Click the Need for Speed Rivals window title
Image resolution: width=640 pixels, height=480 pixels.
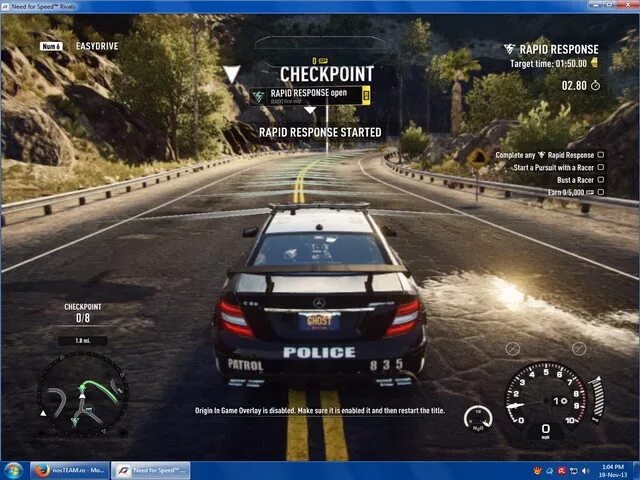[42, 7]
